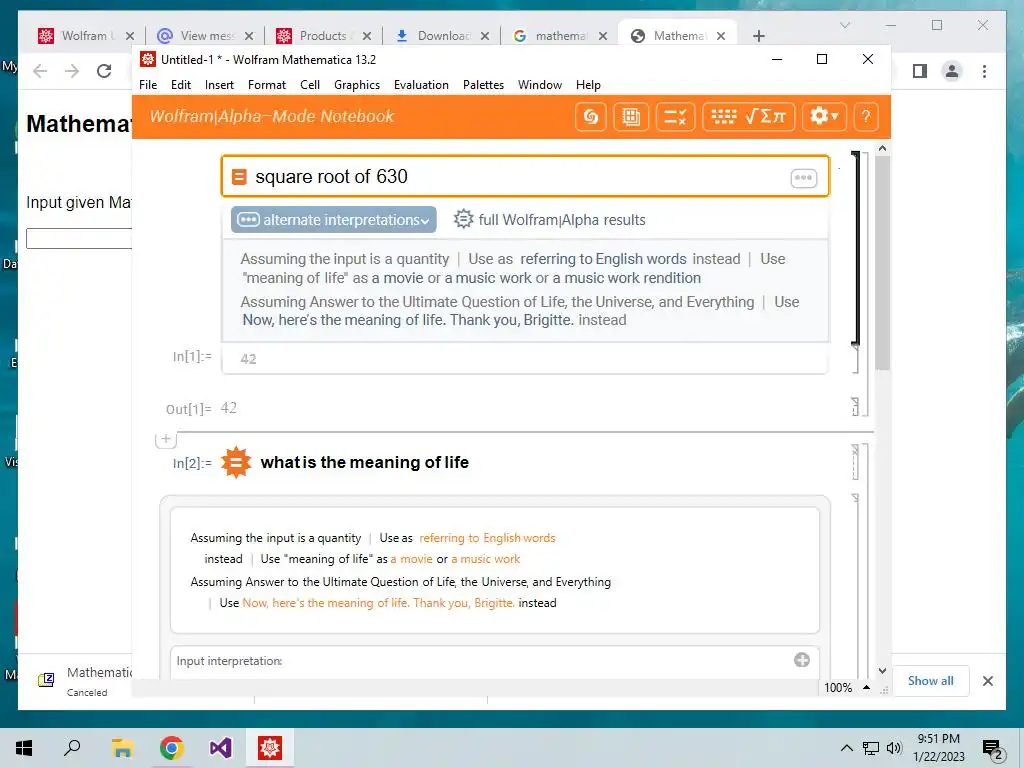This screenshot has width=1024, height=768.
Task: Click the grid data icon in orange toolbar
Action: pos(631,117)
